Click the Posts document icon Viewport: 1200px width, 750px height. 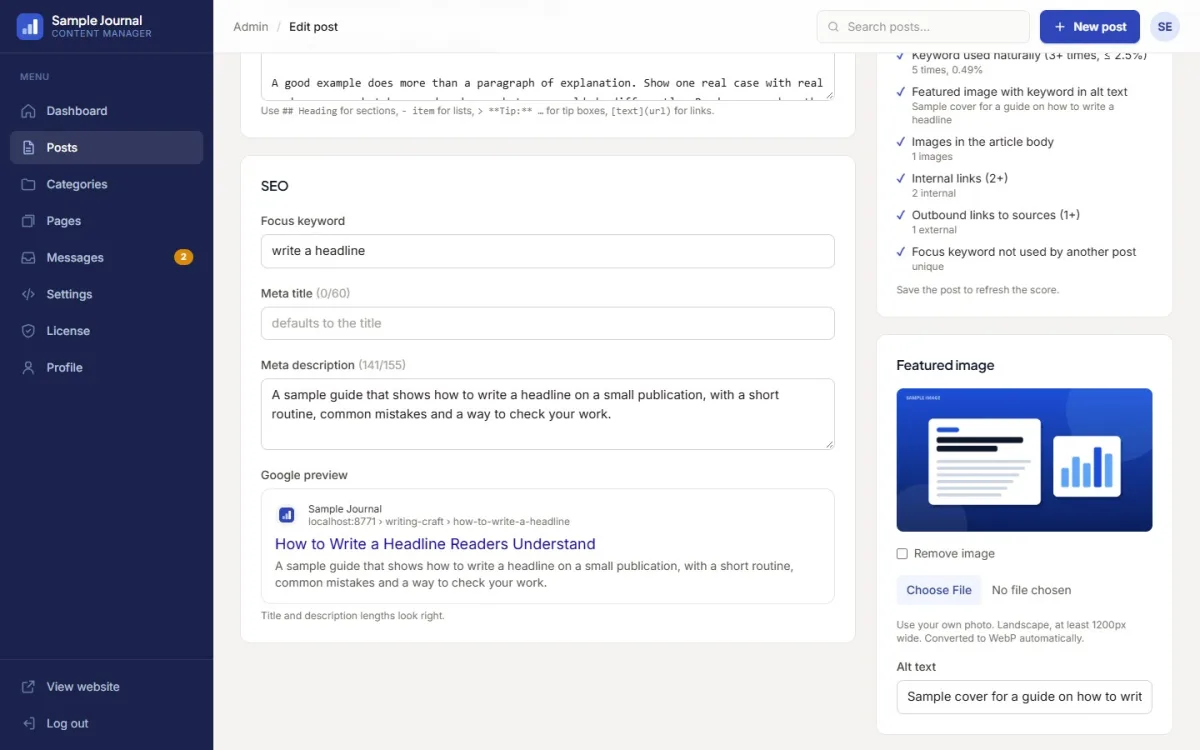pos(28,148)
